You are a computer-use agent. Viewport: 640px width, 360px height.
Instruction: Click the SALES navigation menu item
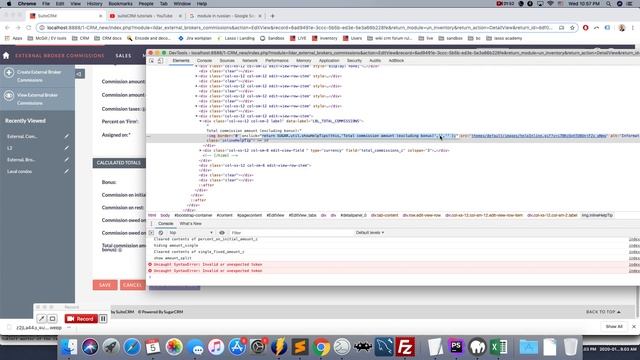click(x=123, y=56)
